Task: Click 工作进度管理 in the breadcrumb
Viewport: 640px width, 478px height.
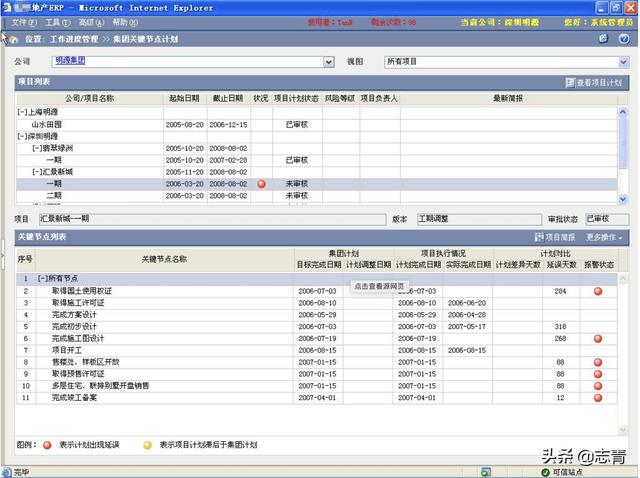Action: pyautogui.click(x=74, y=39)
